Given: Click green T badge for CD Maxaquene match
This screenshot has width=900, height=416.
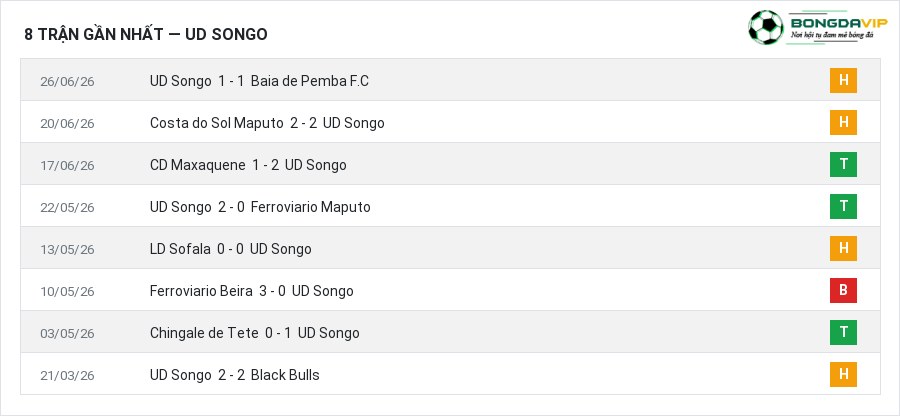Looking at the screenshot, I should pyautogui.click(x=843, y=165).
